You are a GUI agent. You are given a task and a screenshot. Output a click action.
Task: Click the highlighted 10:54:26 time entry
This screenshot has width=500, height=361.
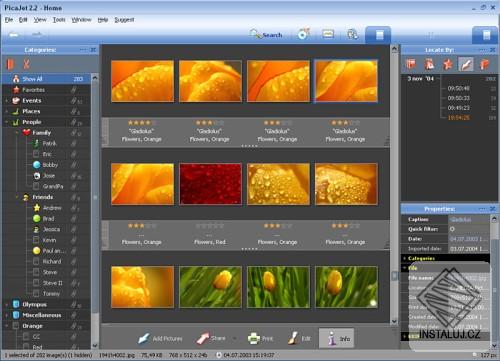pyautogui.click(x=459, y=118)
